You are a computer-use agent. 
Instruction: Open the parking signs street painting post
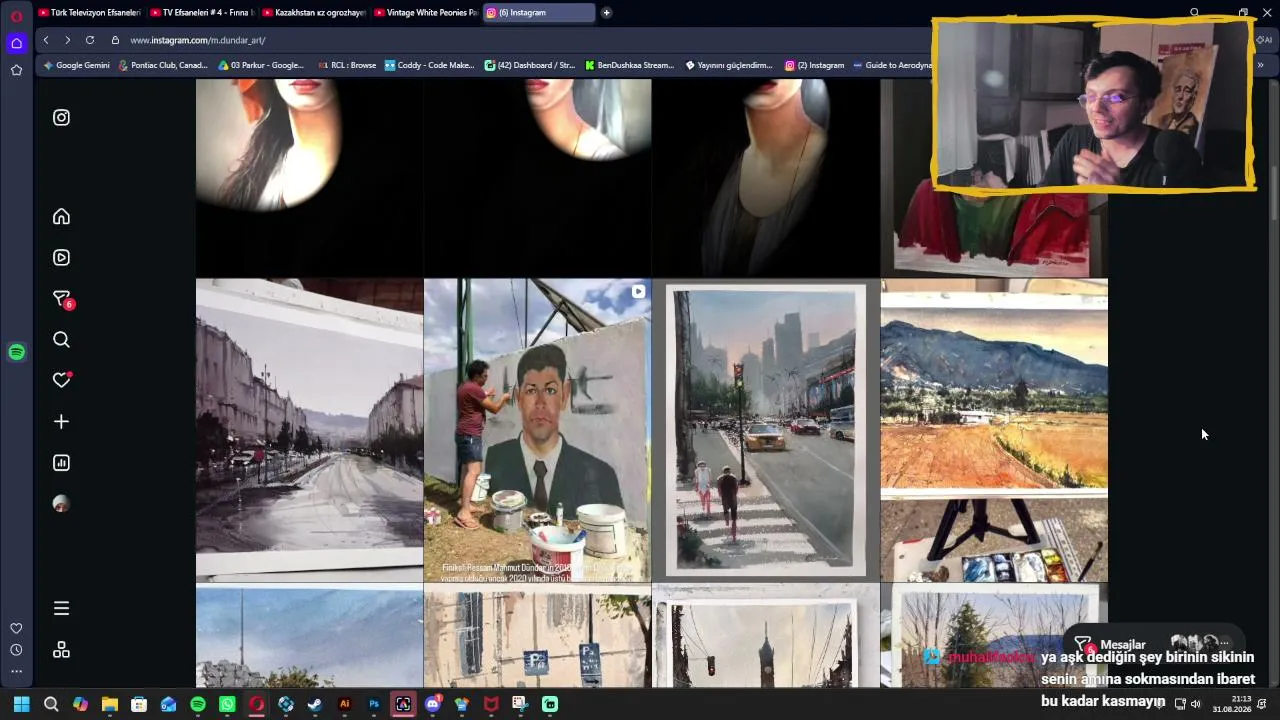537,636
